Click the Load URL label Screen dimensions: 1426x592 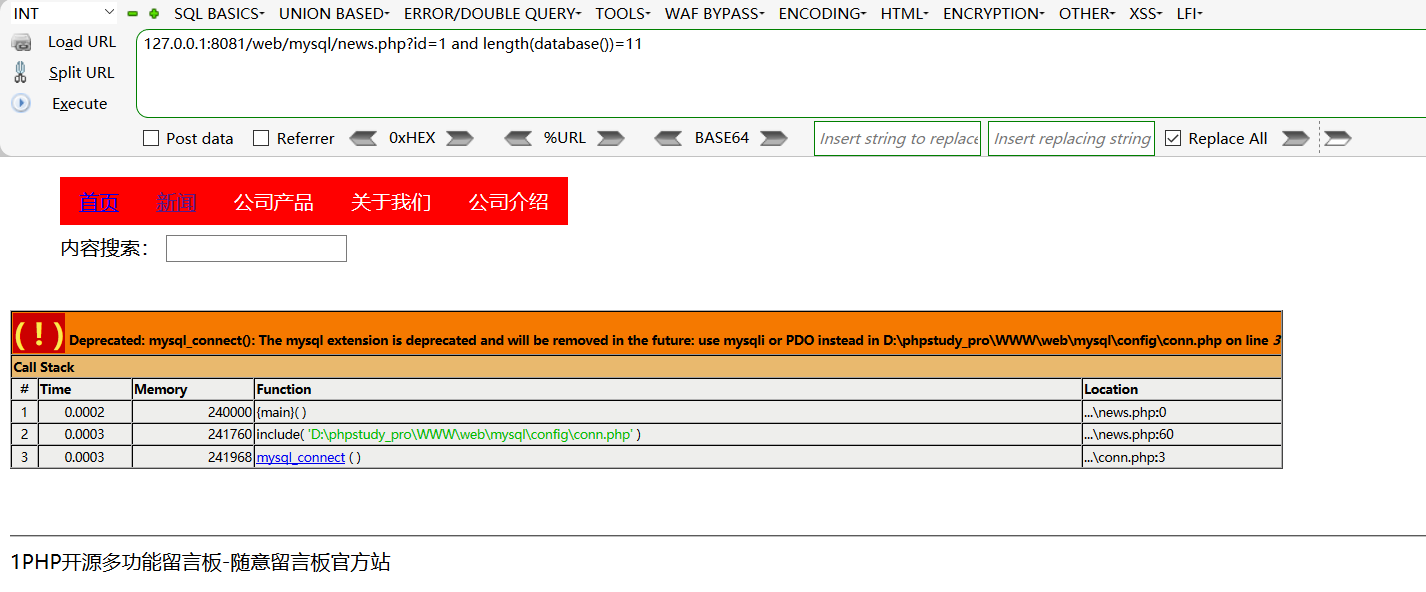82,42
